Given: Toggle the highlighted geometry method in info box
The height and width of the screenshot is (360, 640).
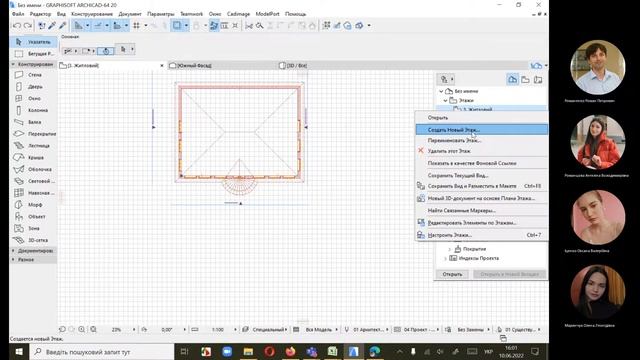Looking at the screenshot, I should coord(106,51).
